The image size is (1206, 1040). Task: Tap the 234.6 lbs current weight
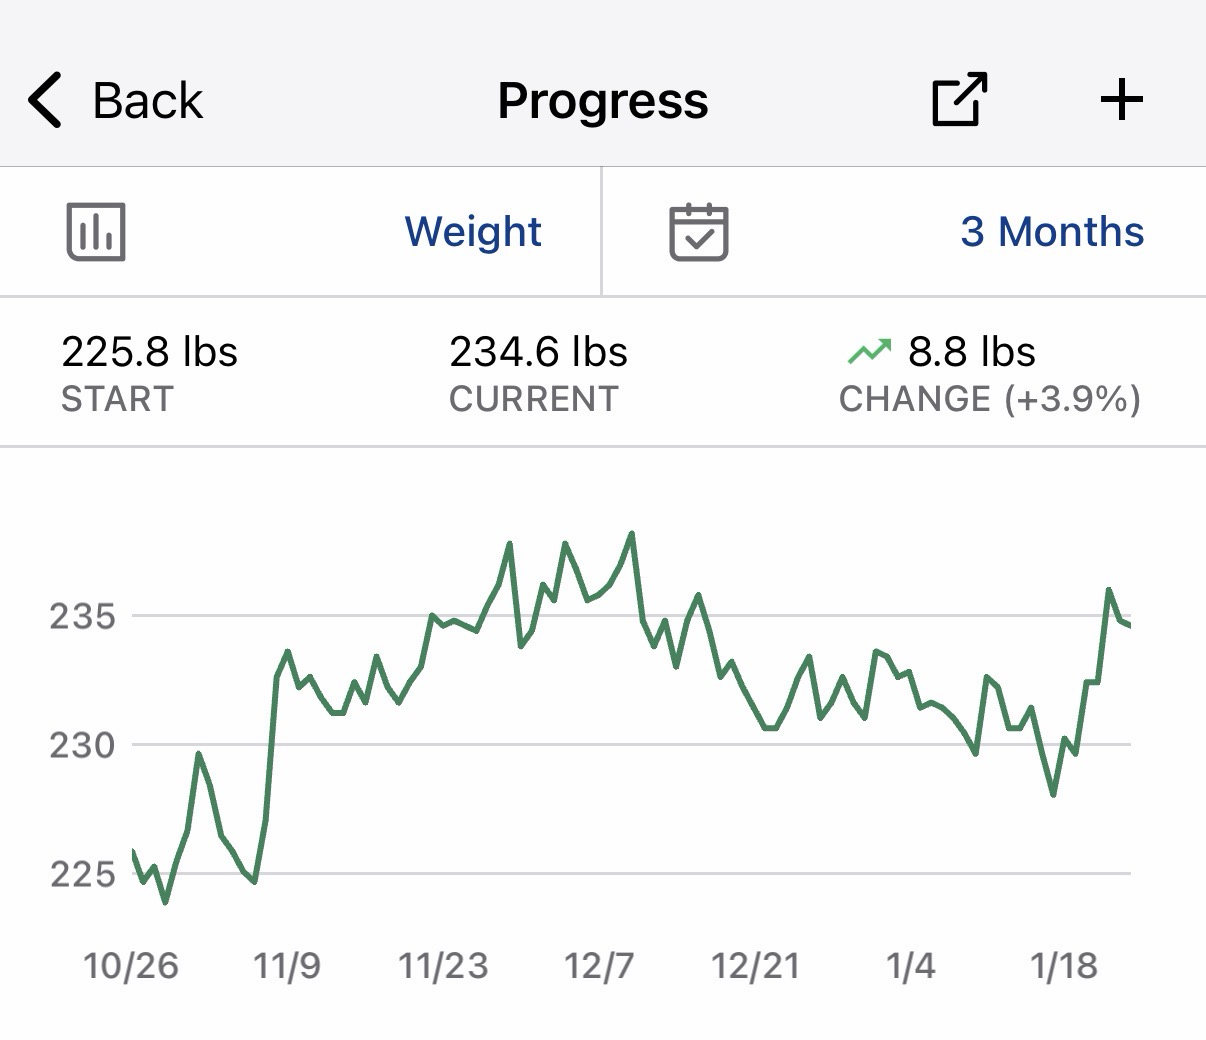coord(538,352)
